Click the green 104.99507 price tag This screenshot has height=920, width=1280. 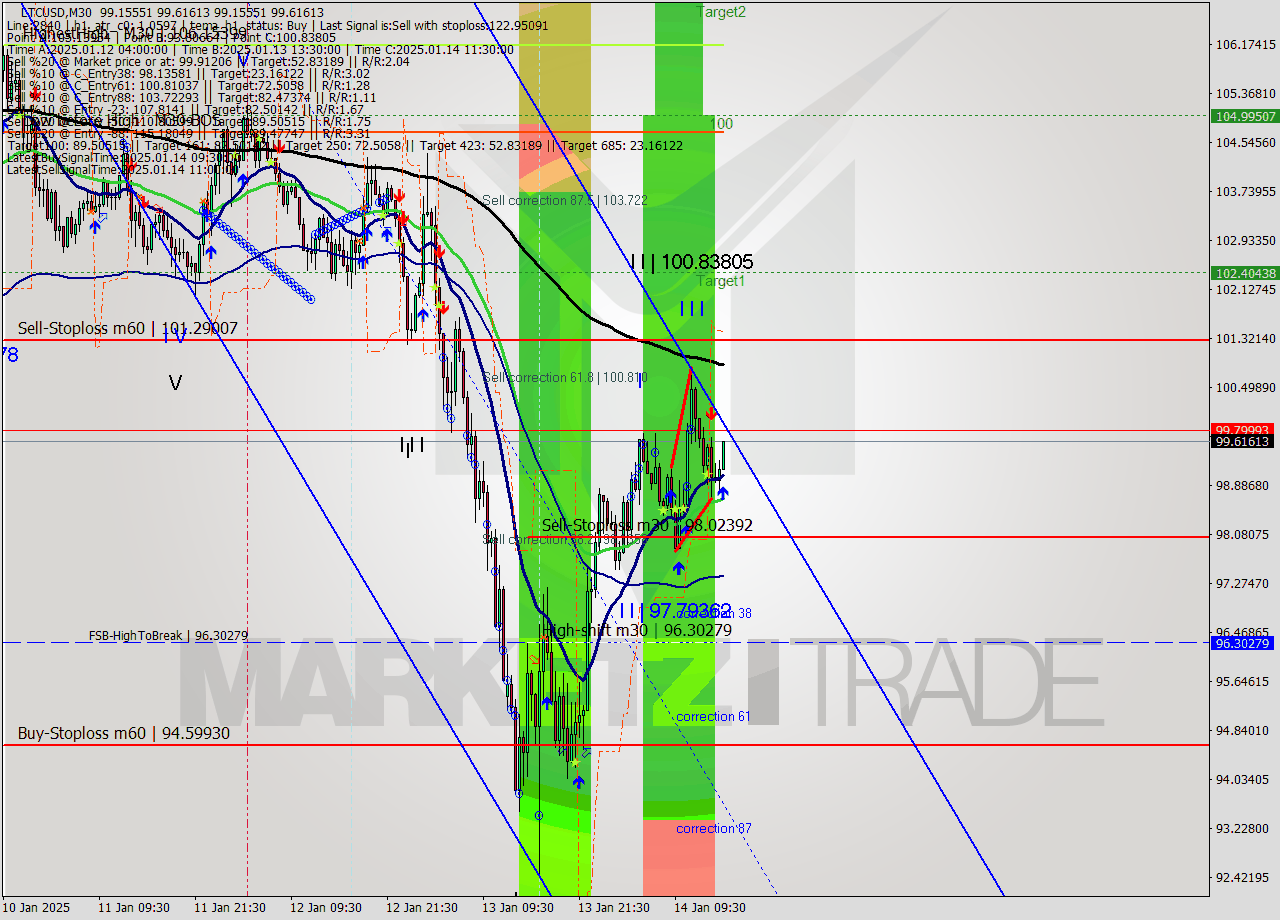(x=1245, y=116)
